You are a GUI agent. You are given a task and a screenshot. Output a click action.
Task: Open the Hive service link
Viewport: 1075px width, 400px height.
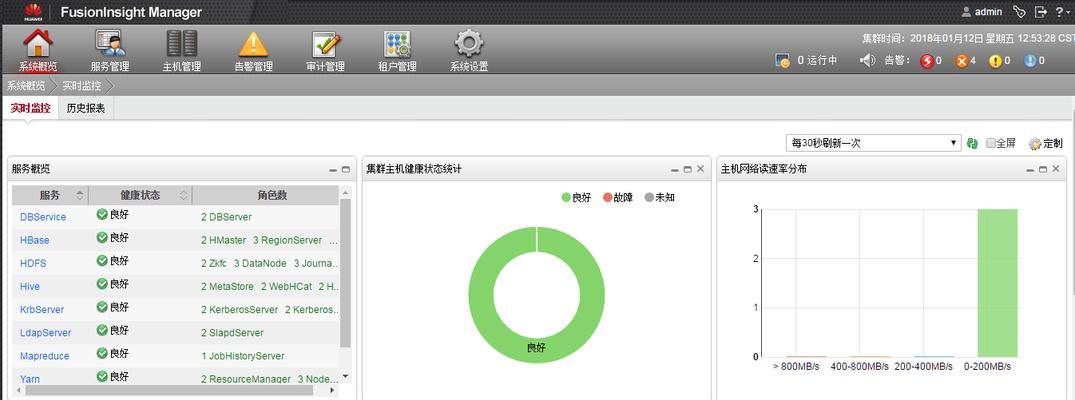29,287
